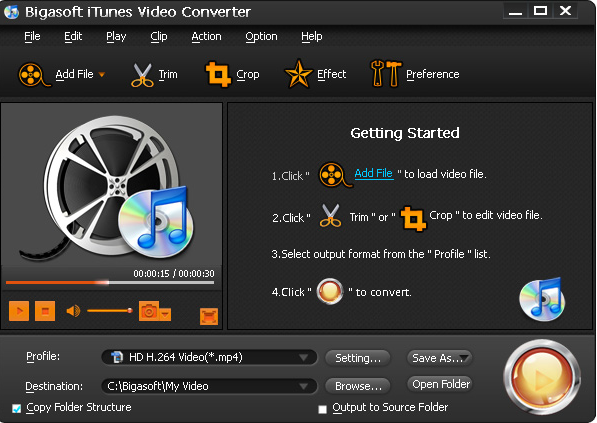The width and height of the screenshot is (597, 423).
Task: Click the Add File film reel icon
Action: tap(33, 74)
